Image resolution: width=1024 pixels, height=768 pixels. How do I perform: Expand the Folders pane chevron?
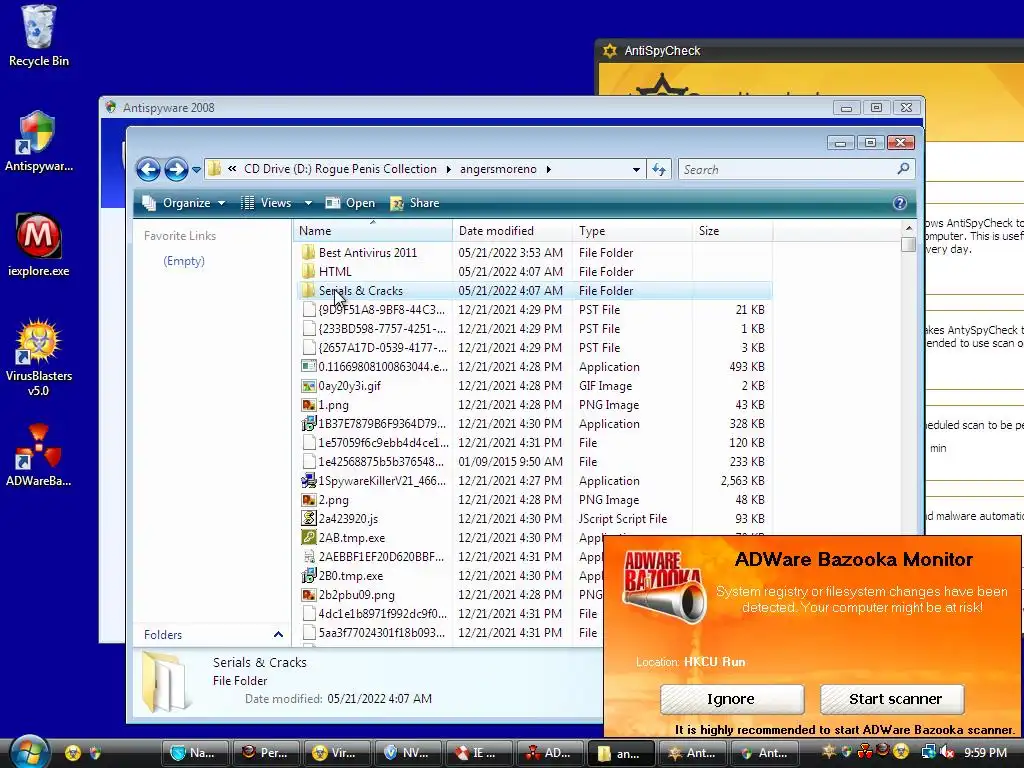[x=278, y=634]
